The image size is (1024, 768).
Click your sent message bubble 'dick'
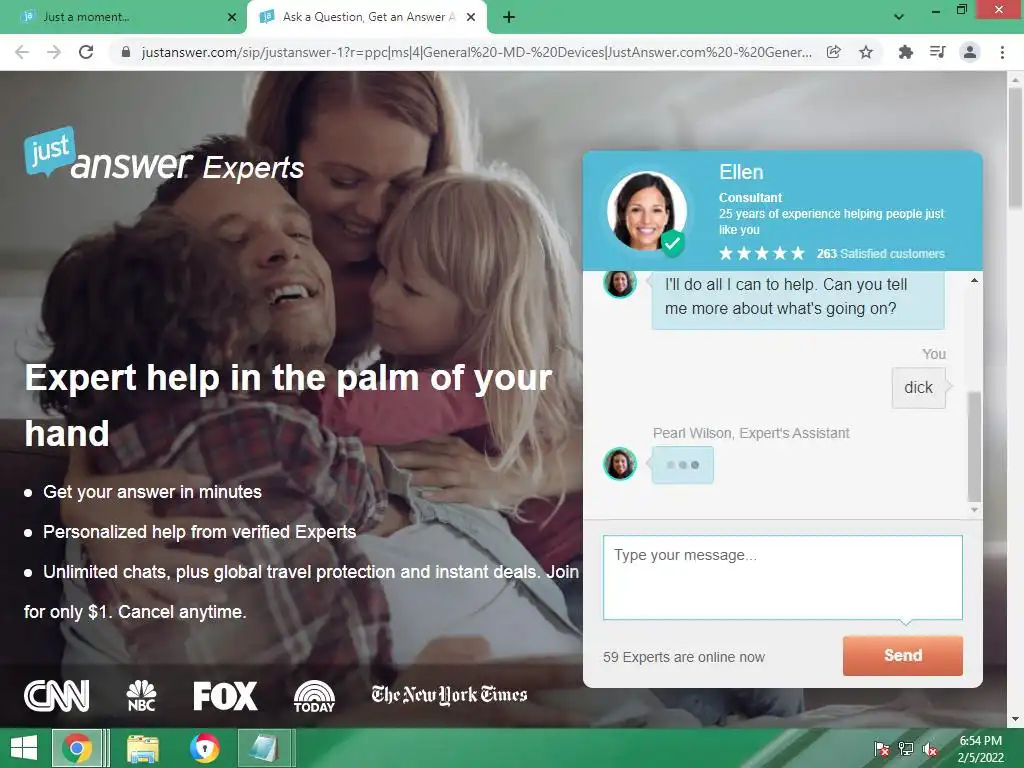[x=919, y=388]
